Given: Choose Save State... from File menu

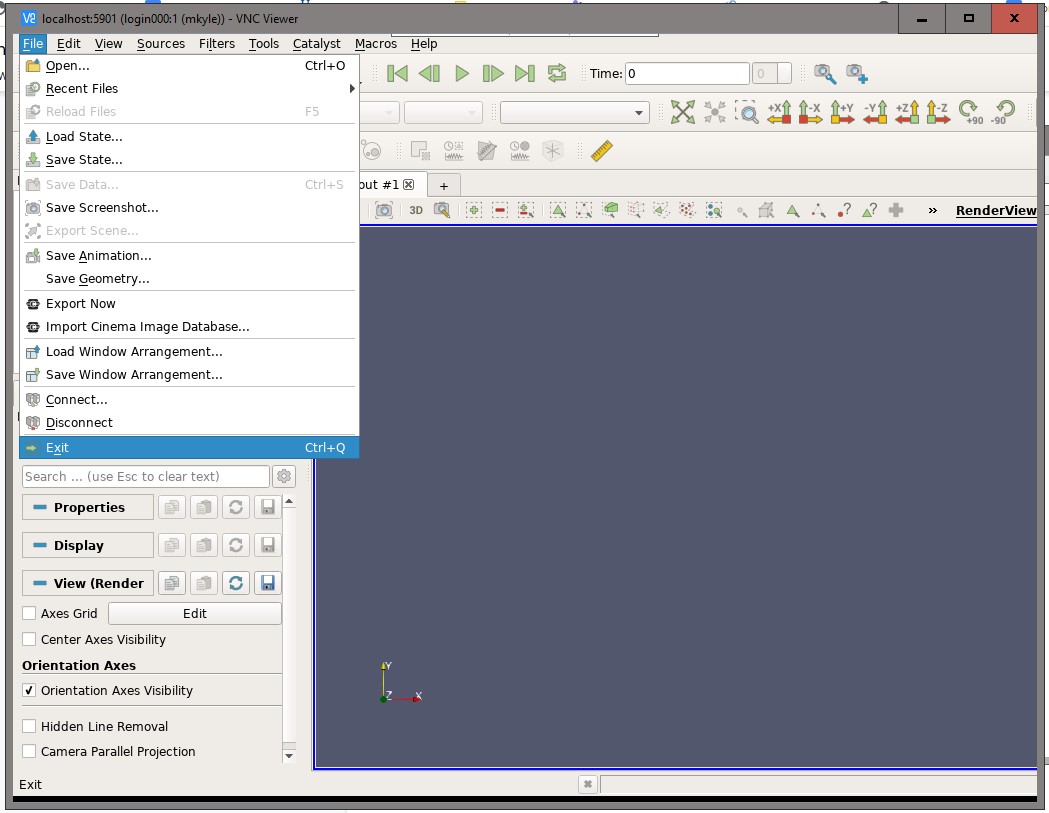Looking at the screenshot, I should (x=84, y=160).
